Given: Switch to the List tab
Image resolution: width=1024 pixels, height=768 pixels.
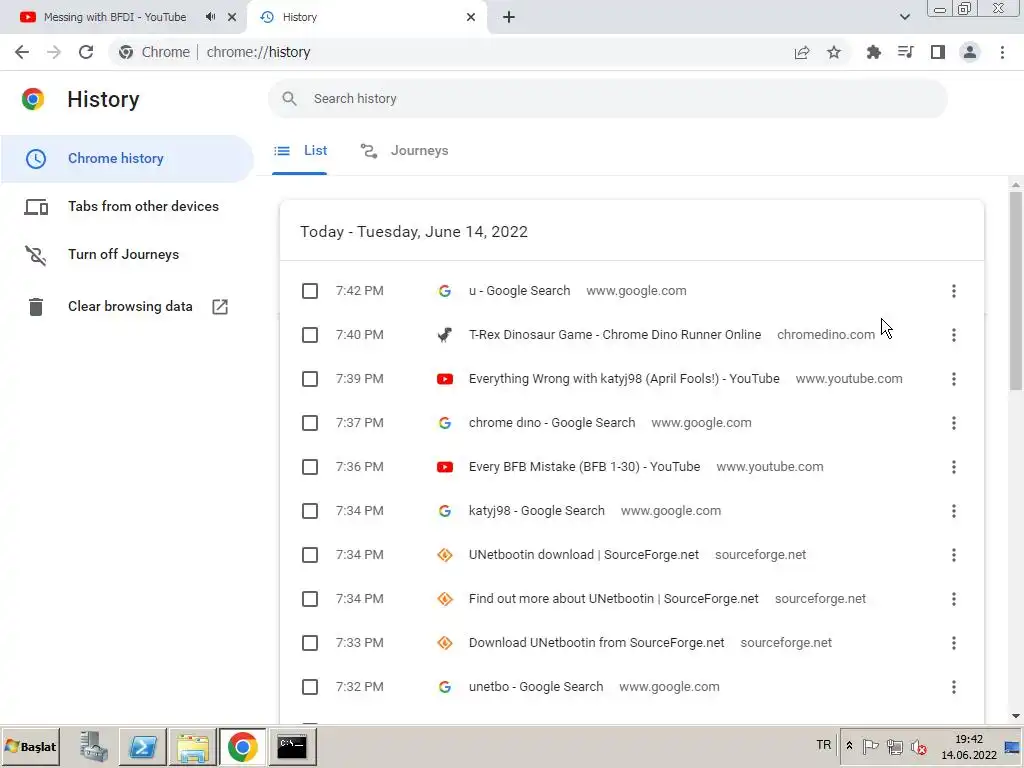Looking at the screenshot, I should click(x=300, y=151).
